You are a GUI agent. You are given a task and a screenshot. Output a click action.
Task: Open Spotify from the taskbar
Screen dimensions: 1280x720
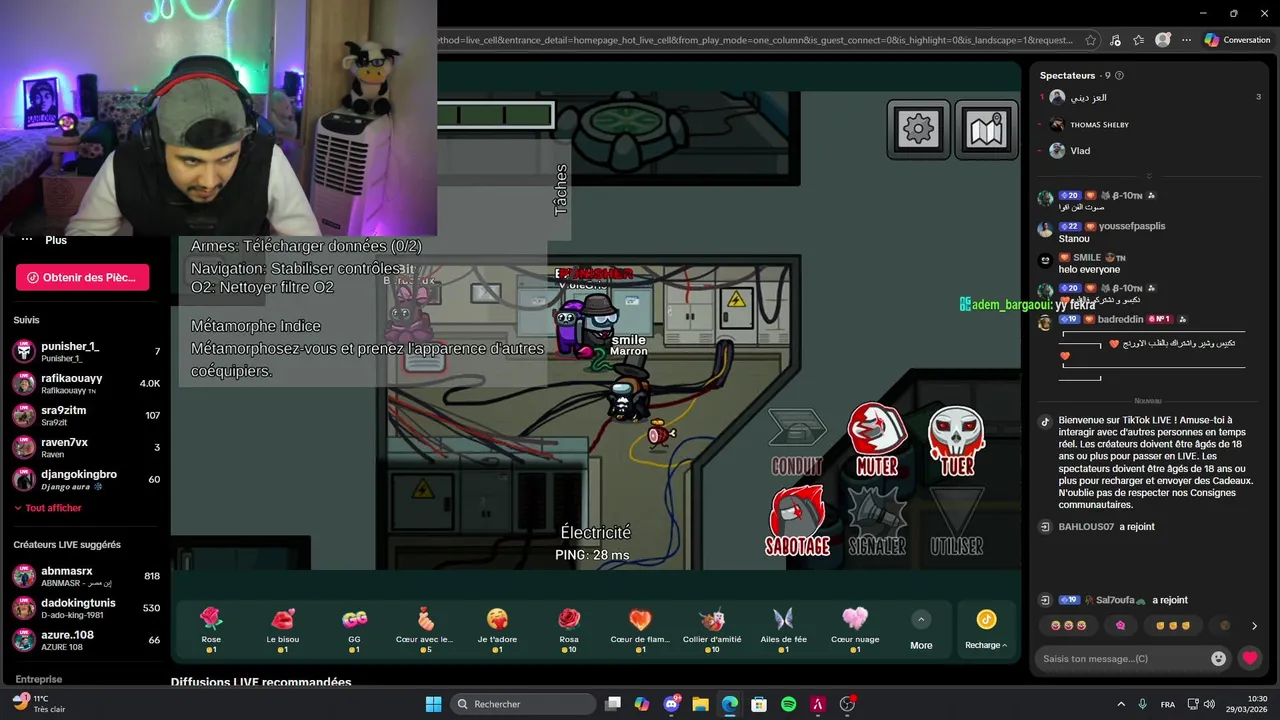[788, 704]
